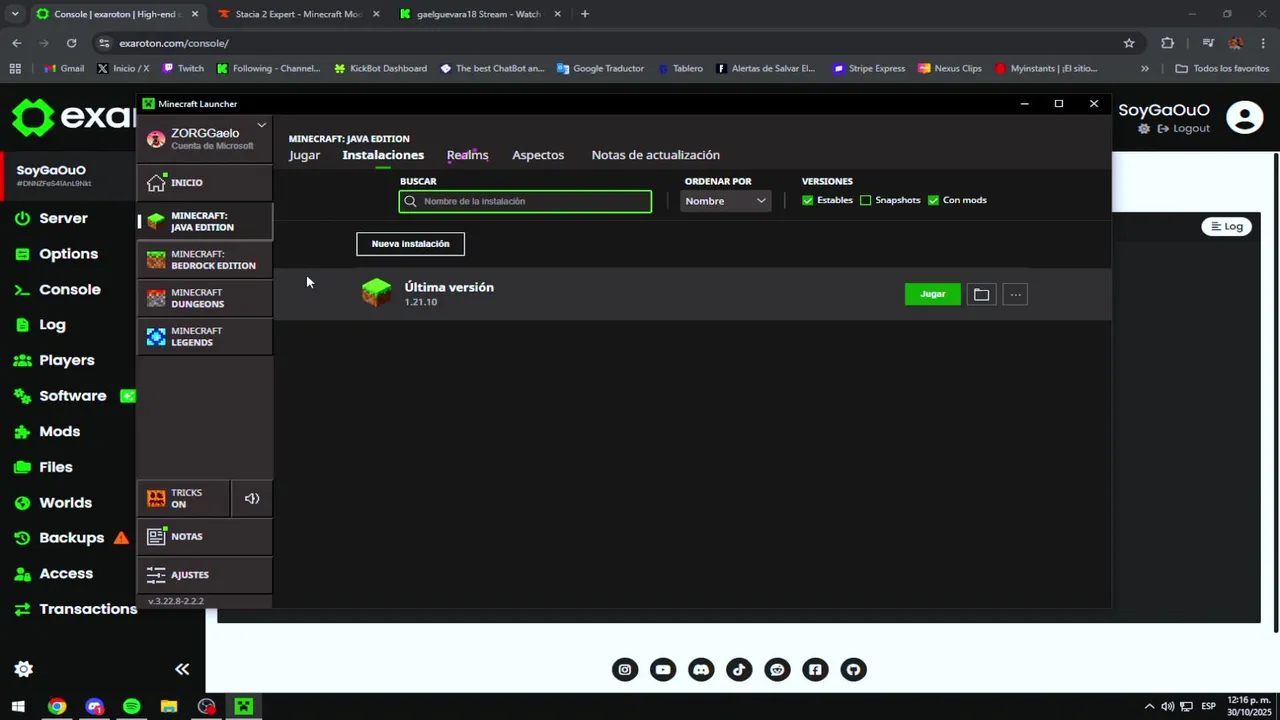Open Access in exaroton sidebar
1280x720 pixels.
pyautogui.click(x=66, y=573)
